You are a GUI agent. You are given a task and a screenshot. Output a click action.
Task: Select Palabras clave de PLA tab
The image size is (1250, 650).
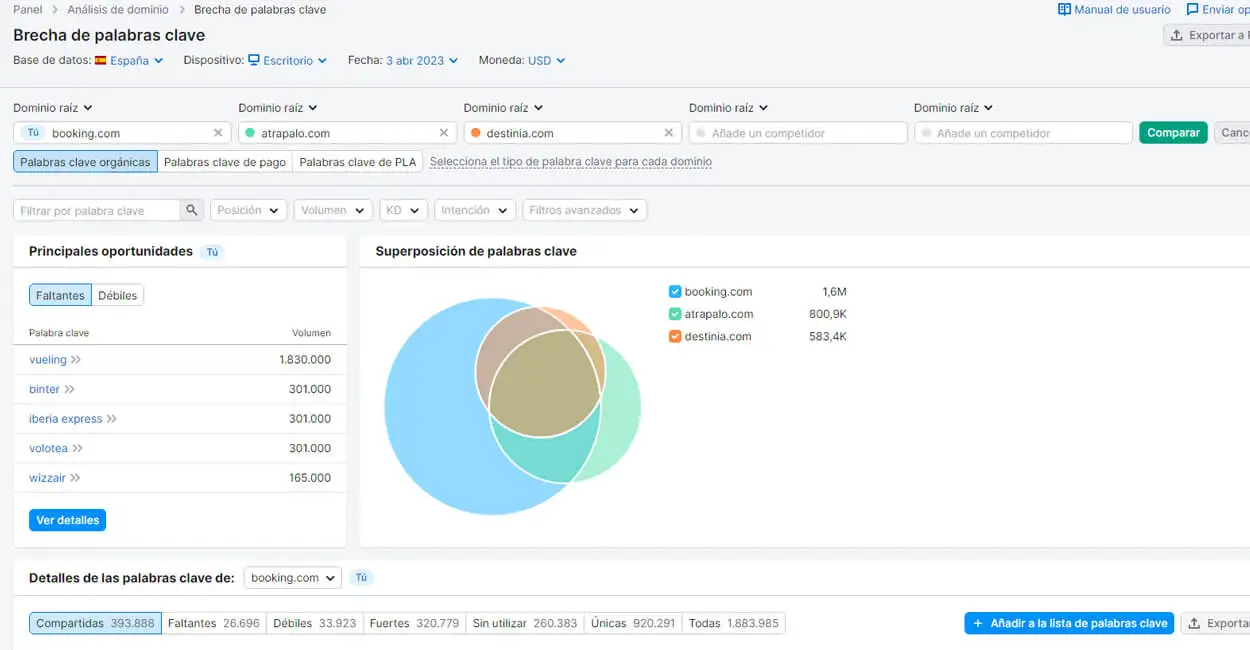click(358, 162)
